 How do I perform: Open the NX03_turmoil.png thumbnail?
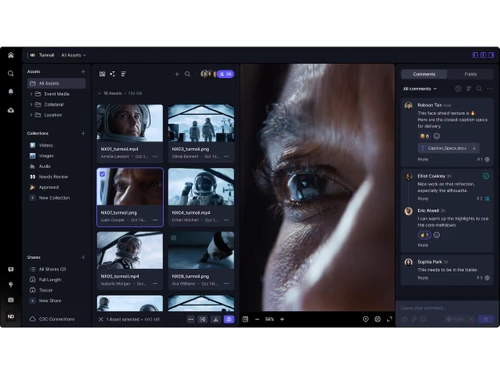coord(201,123)
